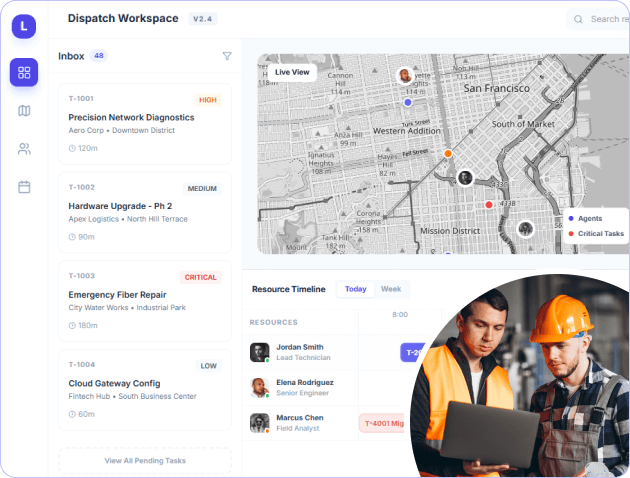This screenshot has width=630, height=478.
Task: Click the blue agent dot on map
Action: (x=408, y=102)
